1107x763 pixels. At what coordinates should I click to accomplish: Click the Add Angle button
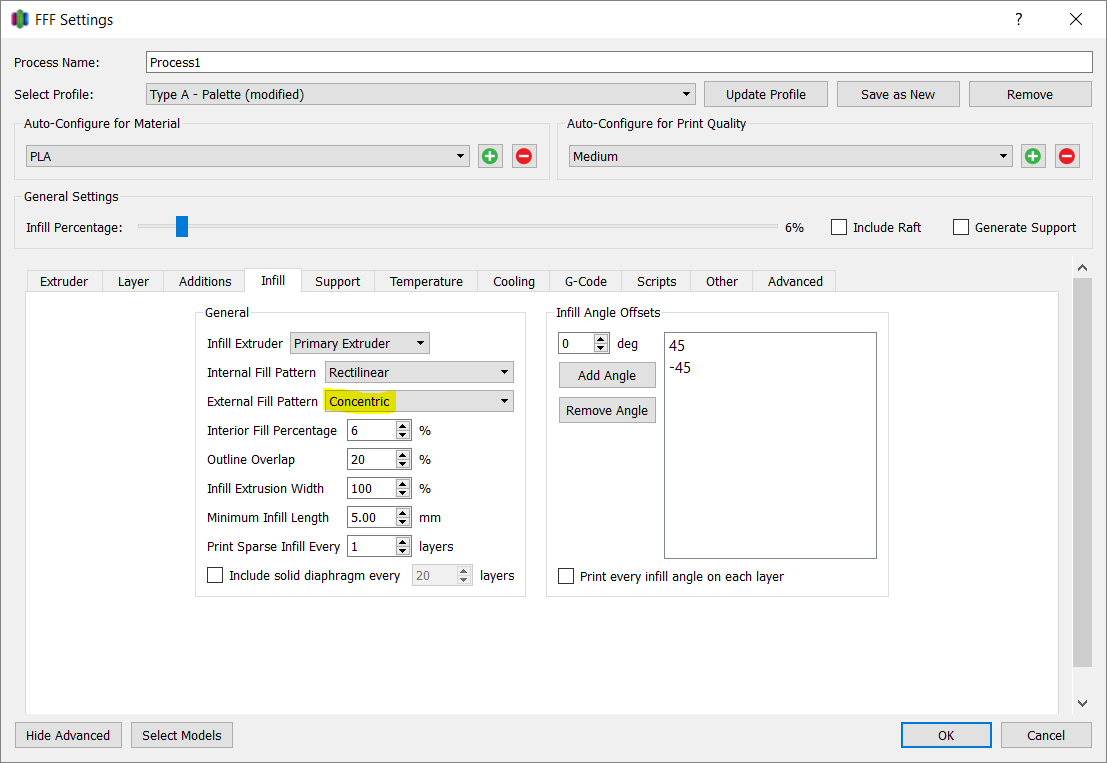tap(607, 375)
